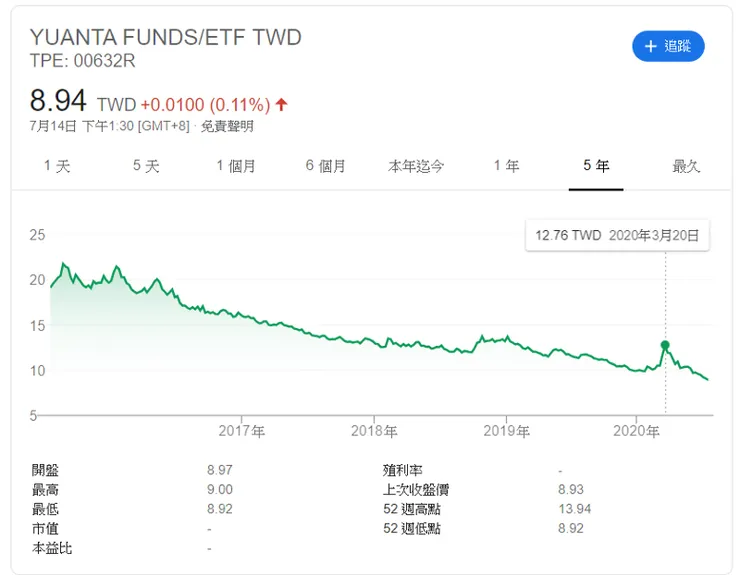Image resolution: width=740 pixels, height=575 pixels.
Task: Click the 開盤 value 8.97
Action: coord(219,470)
